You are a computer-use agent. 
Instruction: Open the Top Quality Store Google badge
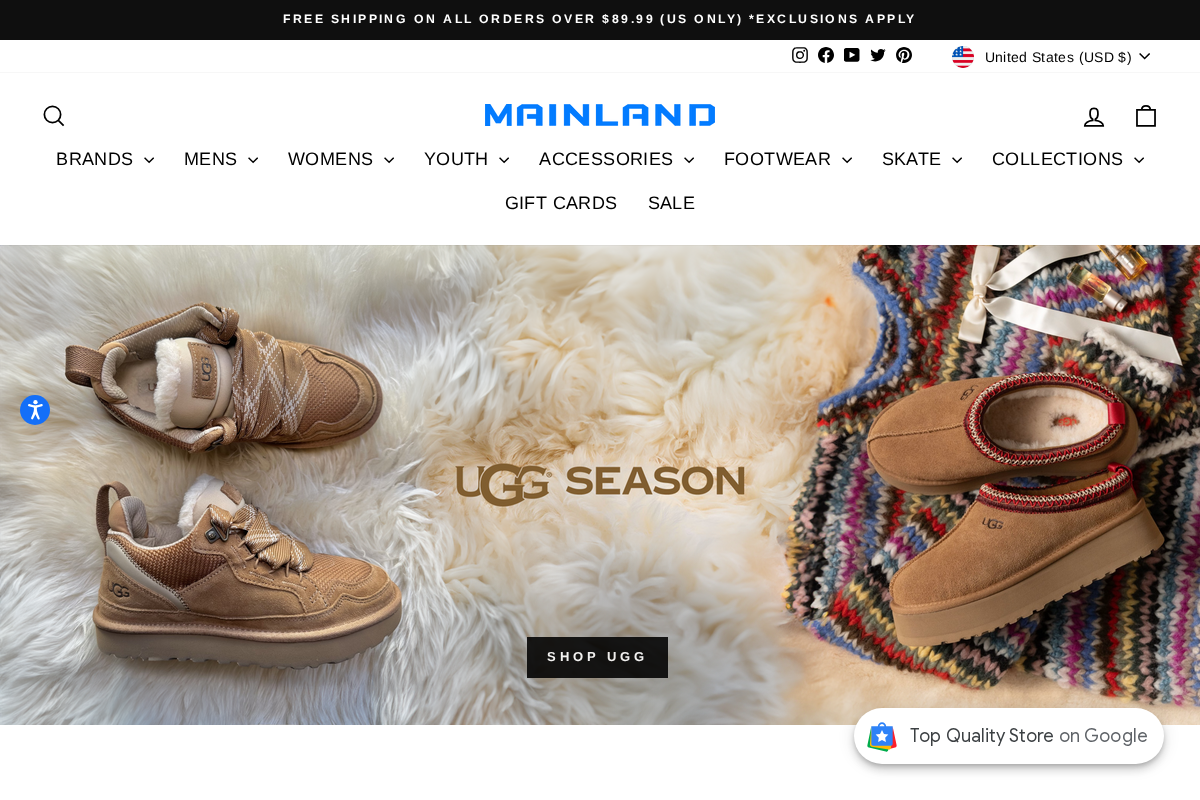coord(1009,736)
